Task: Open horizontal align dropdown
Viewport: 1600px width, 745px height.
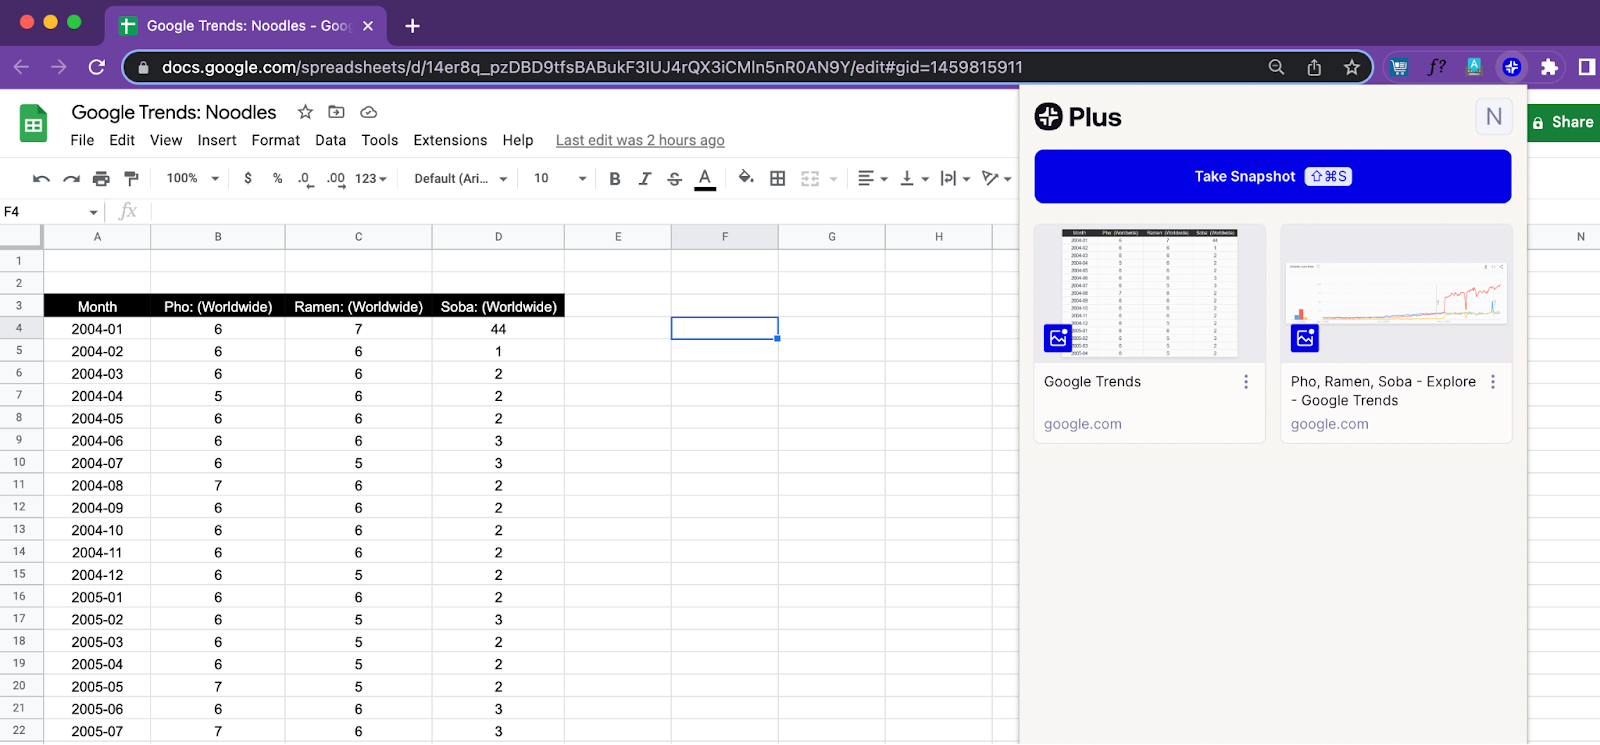Action: (x=873, y=178)
